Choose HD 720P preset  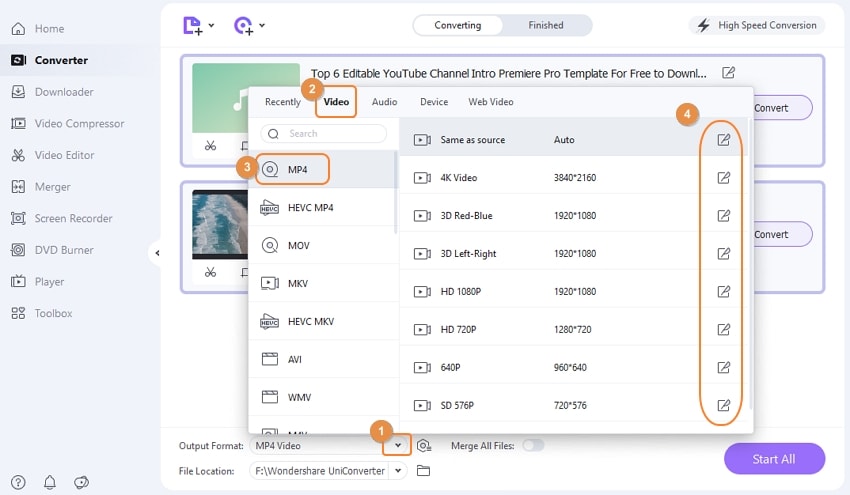tap(574, 330)
